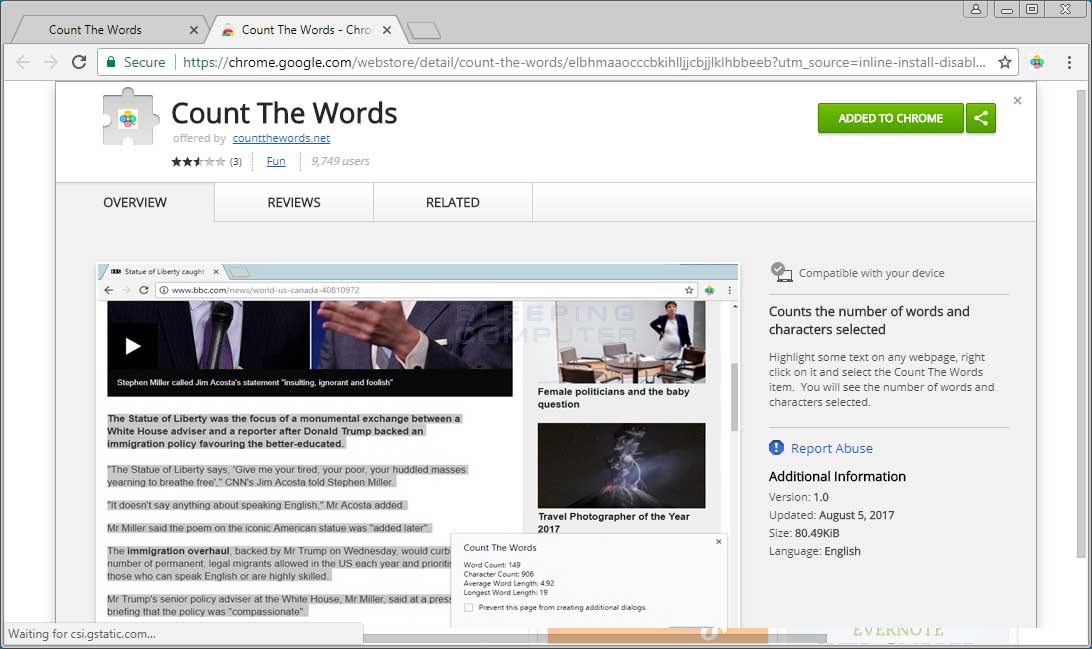This screenshot has width=1092, height=649.
Task: Click 'Word Count: 149' in preview dialog
Action: [492, 565]
